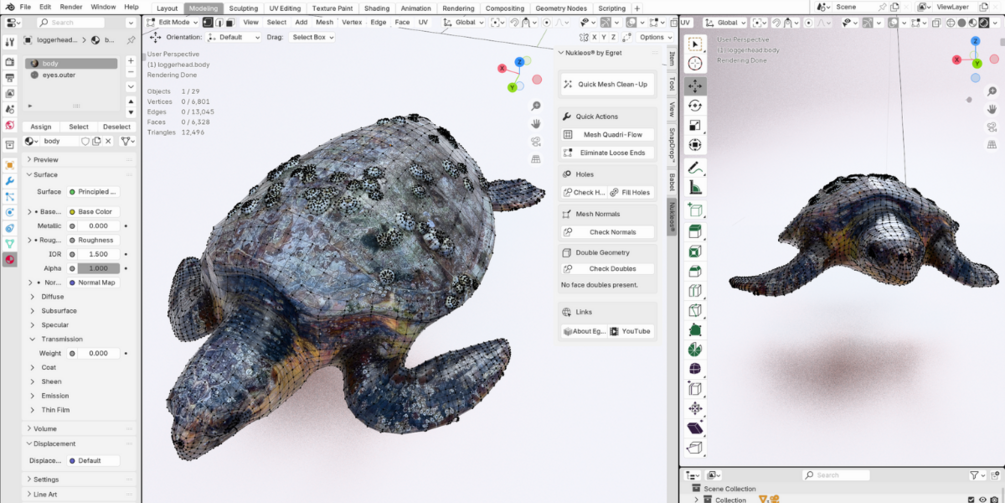Open the Physics properties tab
Viewport: 1005px width, 503px height.
click(10, 212)
